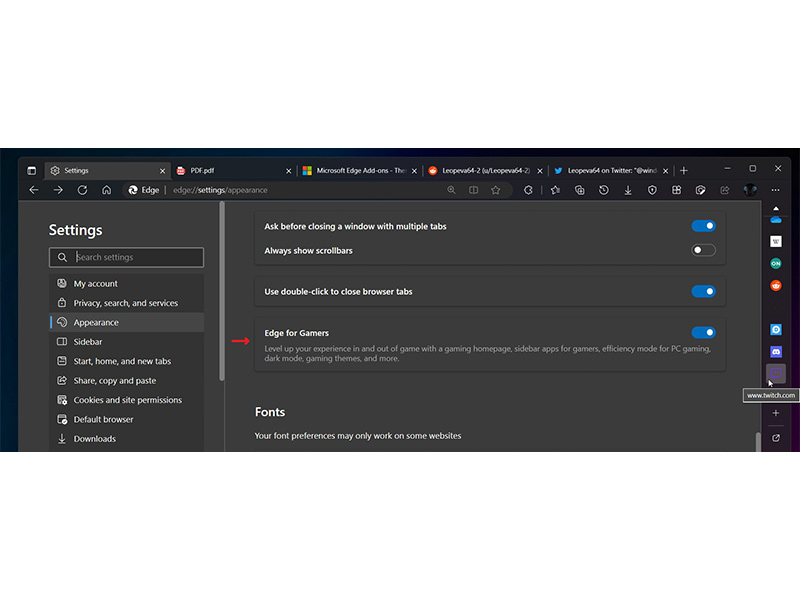Toggle double-click to close browser tabs

(704, 291)
